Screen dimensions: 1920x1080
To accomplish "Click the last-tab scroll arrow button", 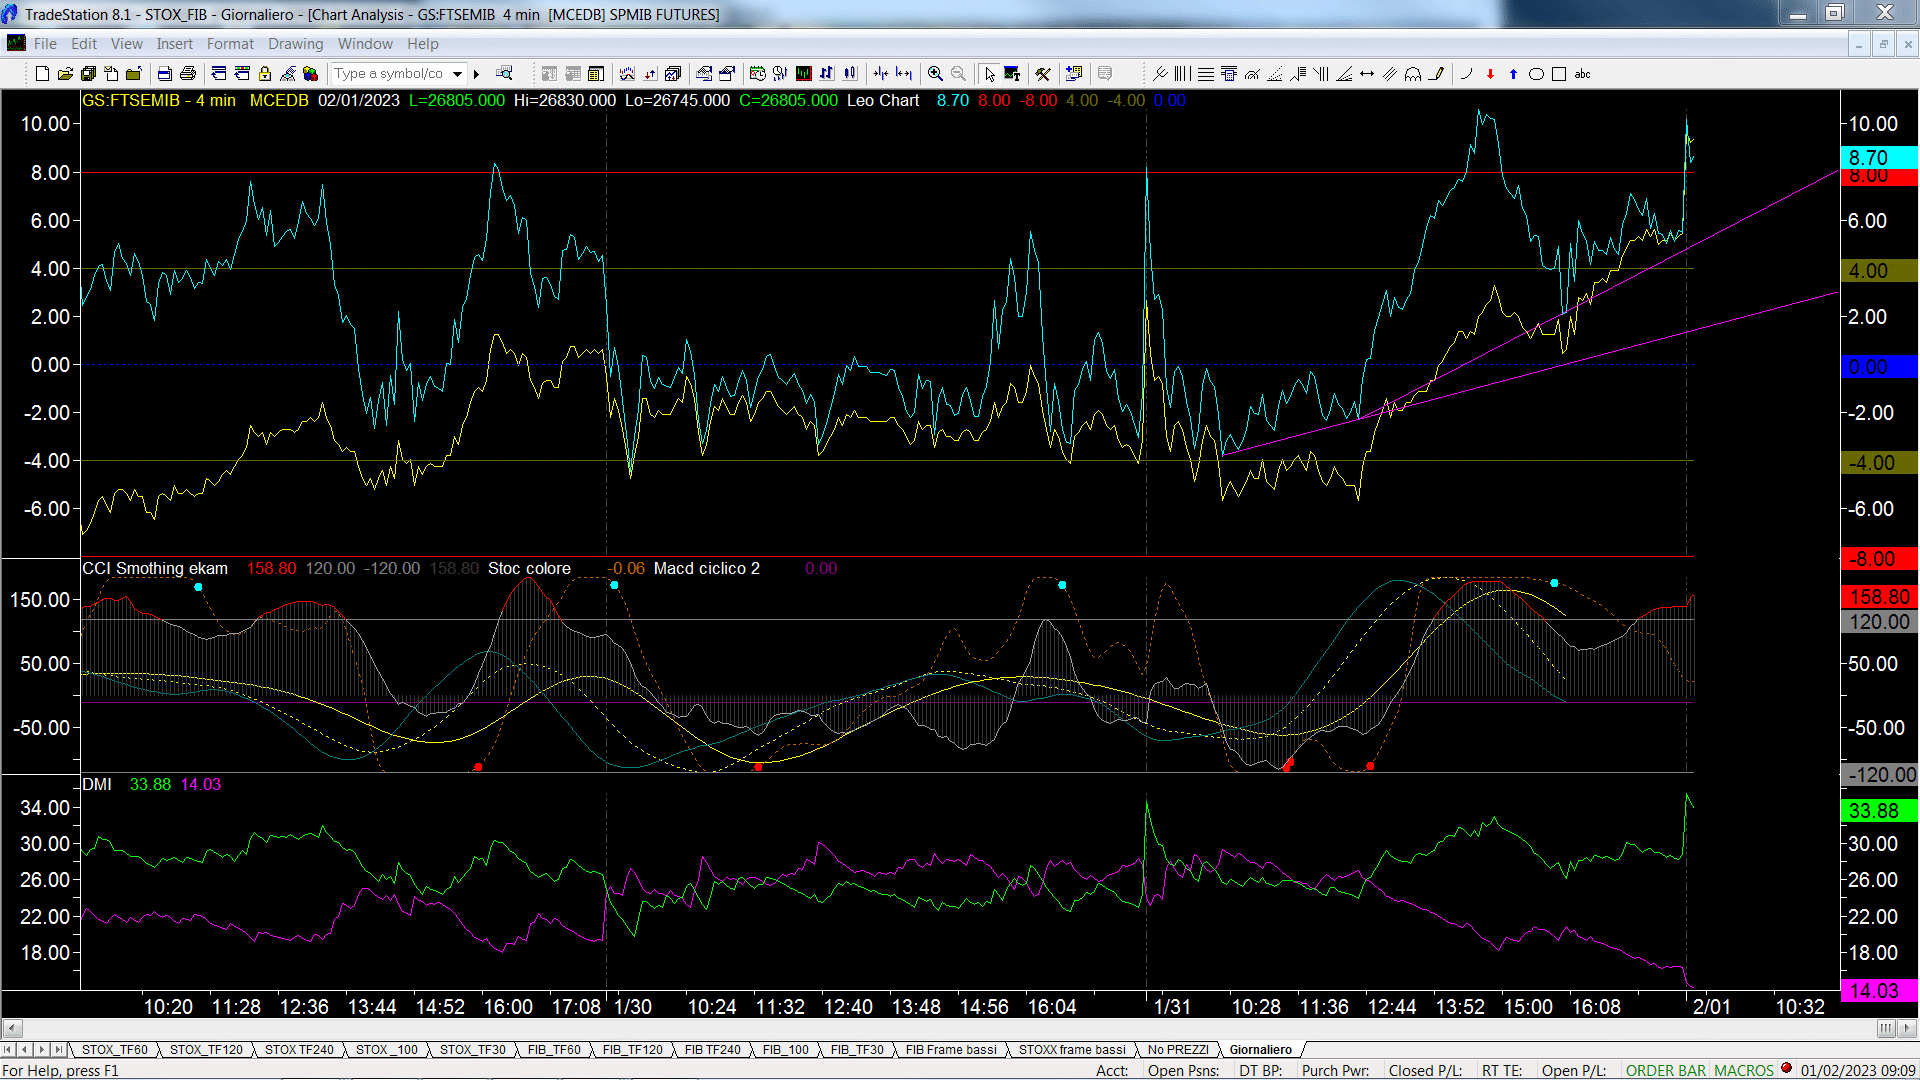I will [58, 1050].
